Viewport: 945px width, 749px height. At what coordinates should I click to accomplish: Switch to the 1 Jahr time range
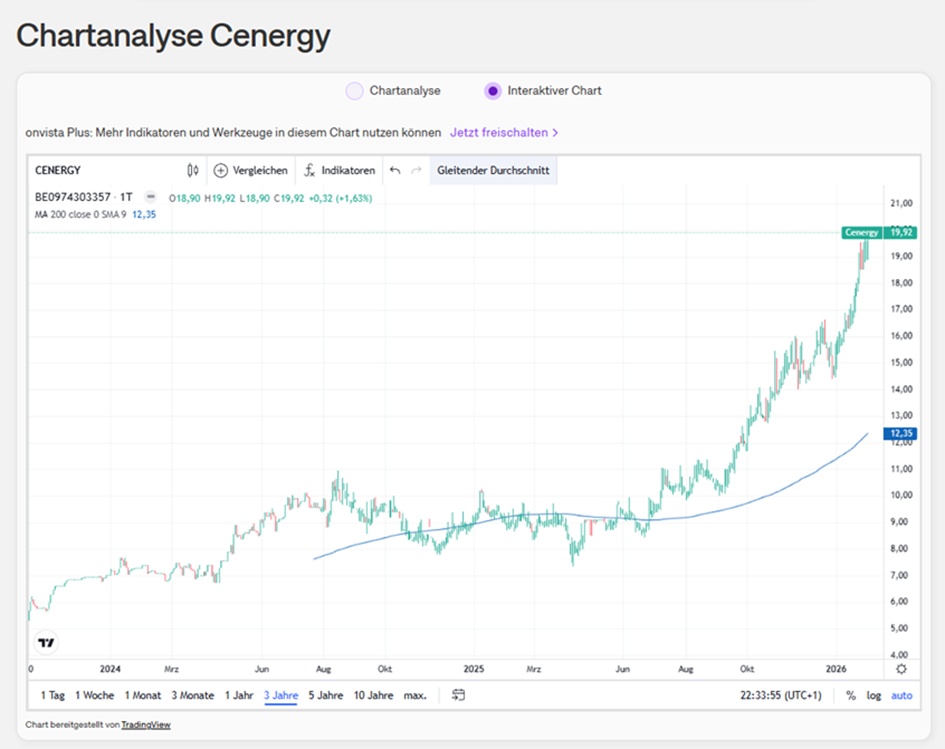239,695
